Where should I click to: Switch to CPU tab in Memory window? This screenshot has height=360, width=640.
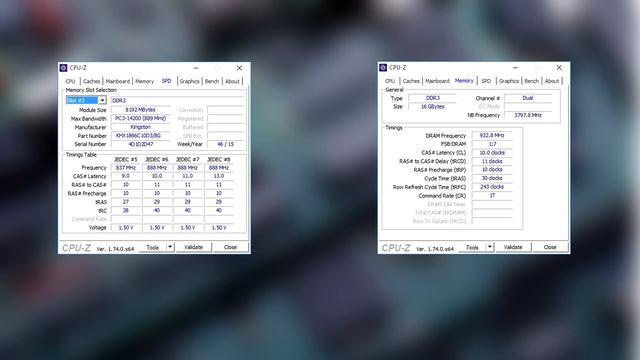(390, 81)
